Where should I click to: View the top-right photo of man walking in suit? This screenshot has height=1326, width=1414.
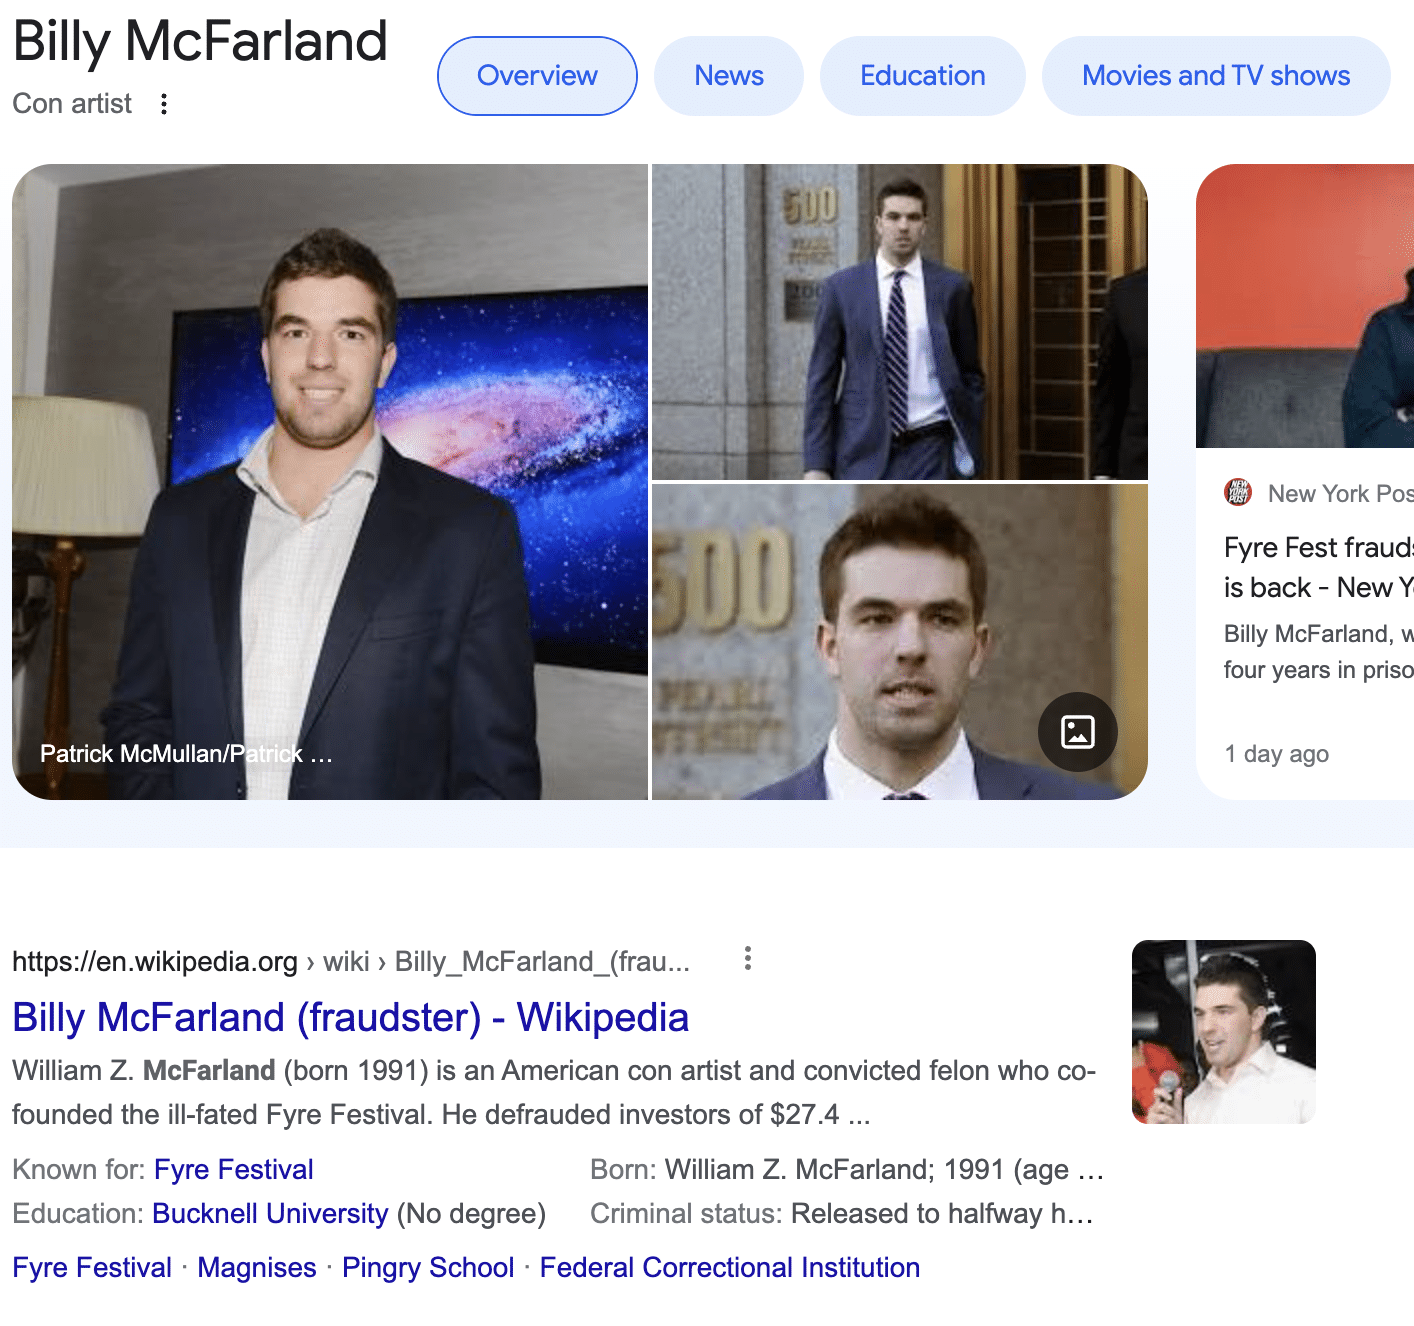(899, 322)
